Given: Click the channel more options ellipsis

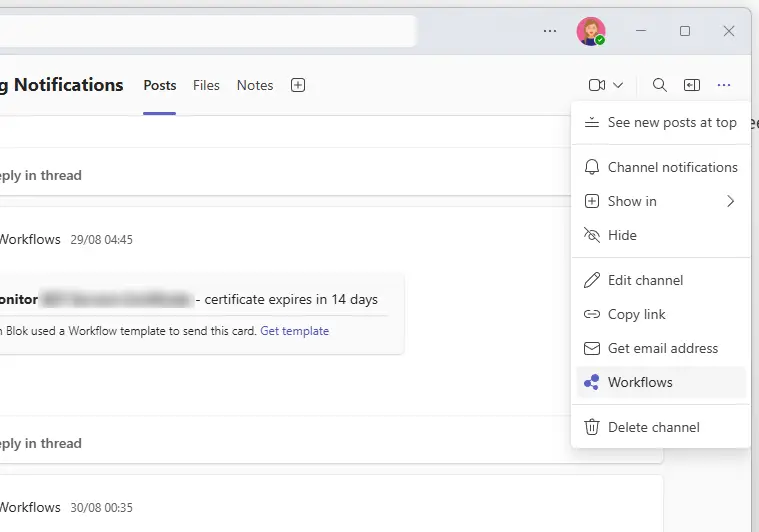Looking at the screenshot, I should (x=725, y=86).
